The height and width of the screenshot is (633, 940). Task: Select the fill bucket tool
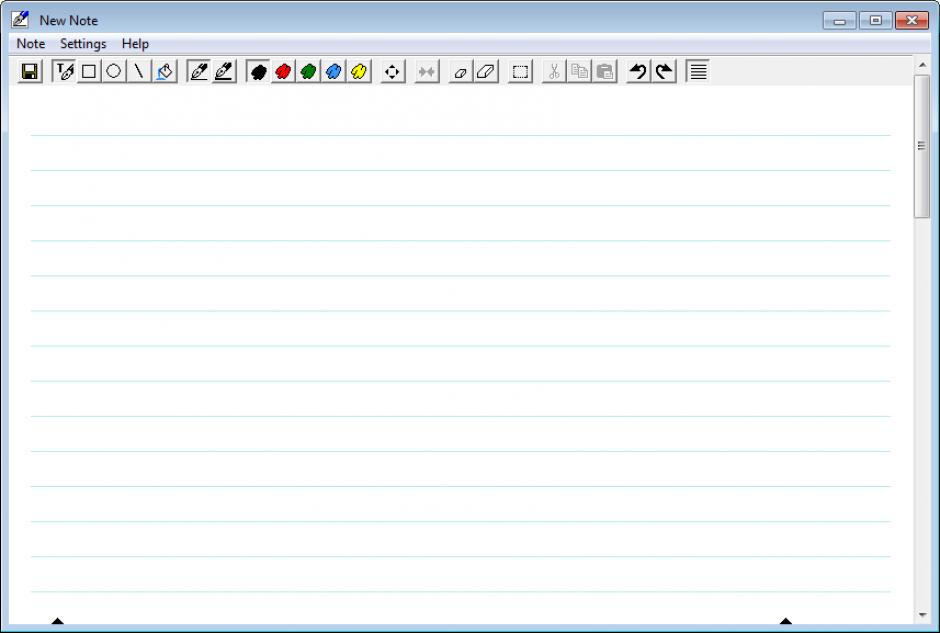164,72
